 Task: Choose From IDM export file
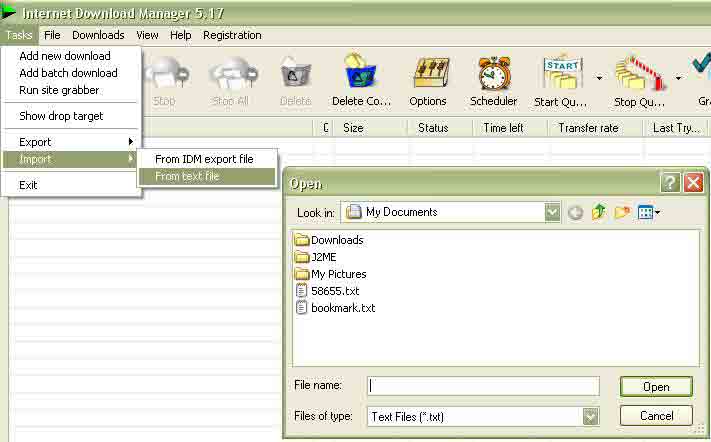204,159
